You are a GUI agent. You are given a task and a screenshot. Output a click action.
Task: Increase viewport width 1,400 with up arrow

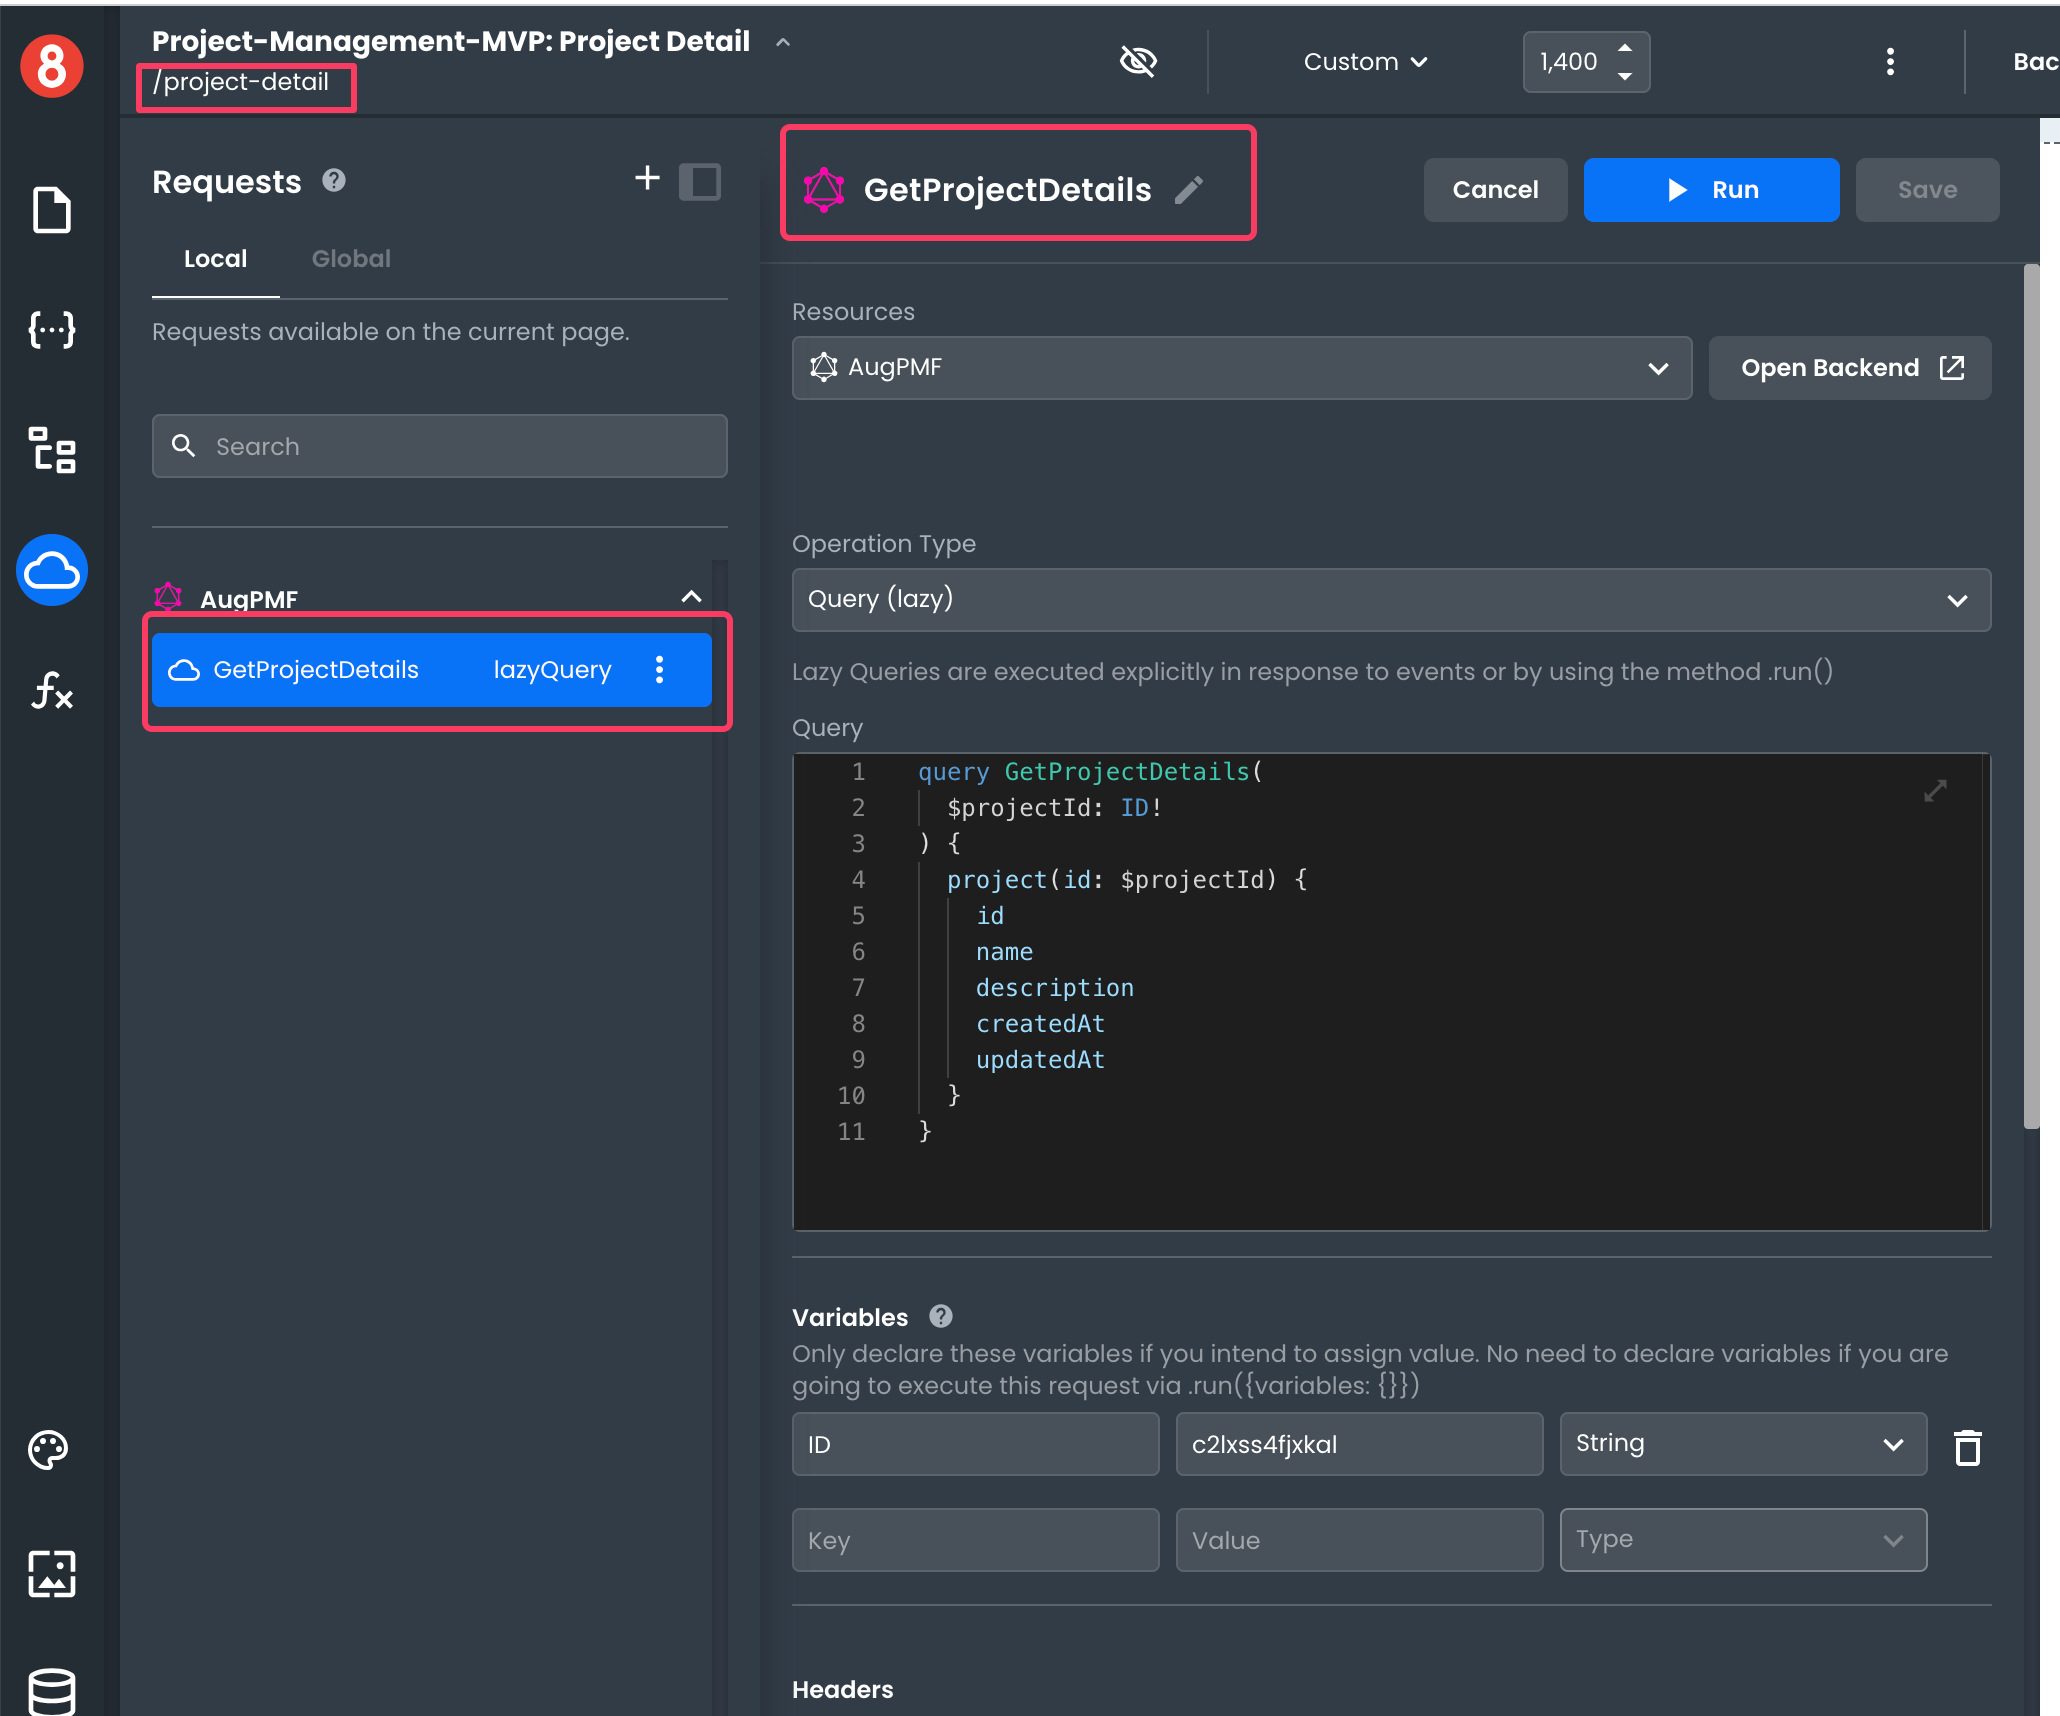[1625, 48]
